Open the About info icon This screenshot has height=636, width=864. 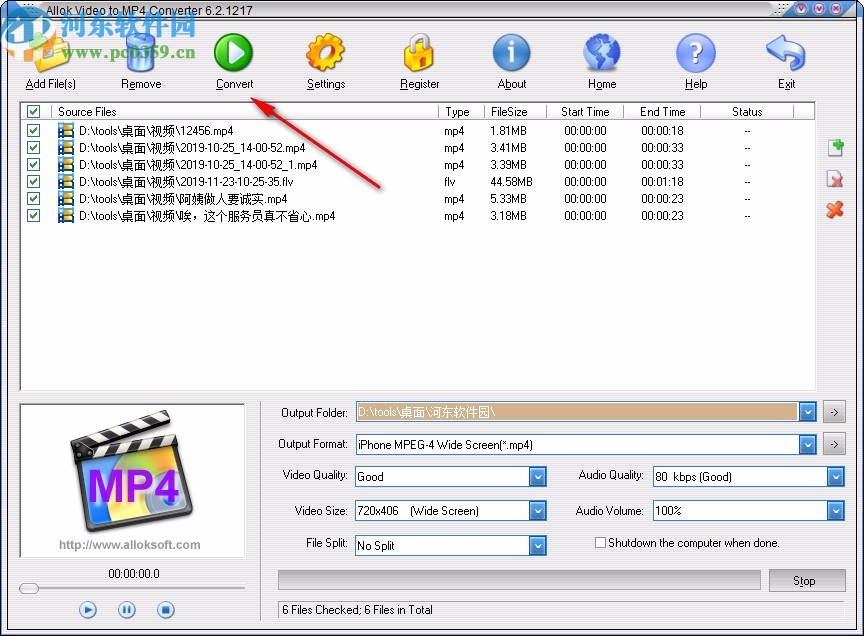pos(511,53)
